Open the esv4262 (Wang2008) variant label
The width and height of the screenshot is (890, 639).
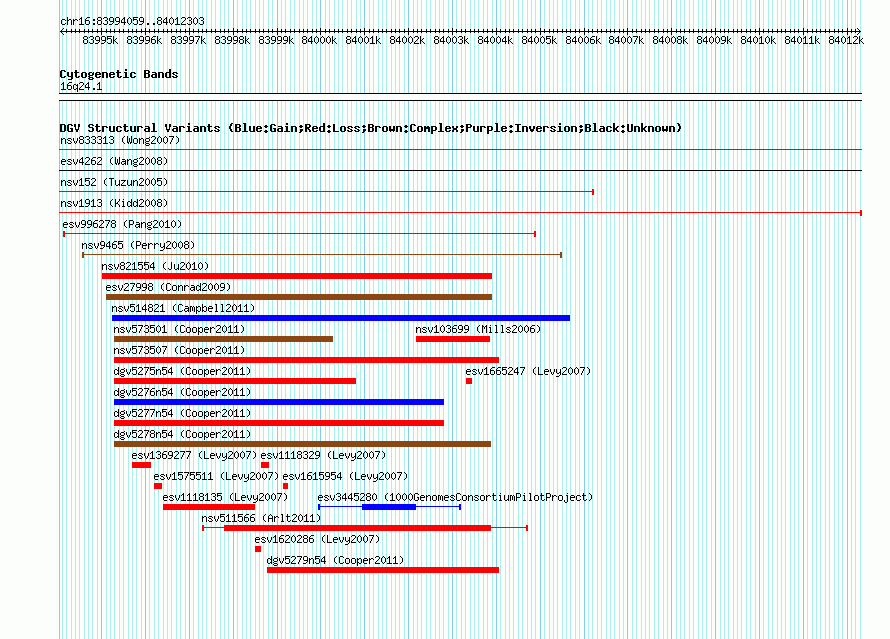pos(114,161)
